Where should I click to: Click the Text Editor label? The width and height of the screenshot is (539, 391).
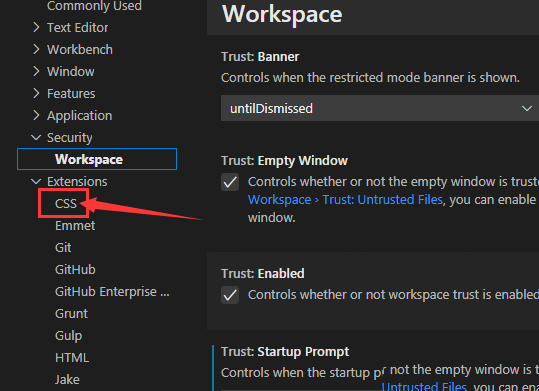coord(77,28)
